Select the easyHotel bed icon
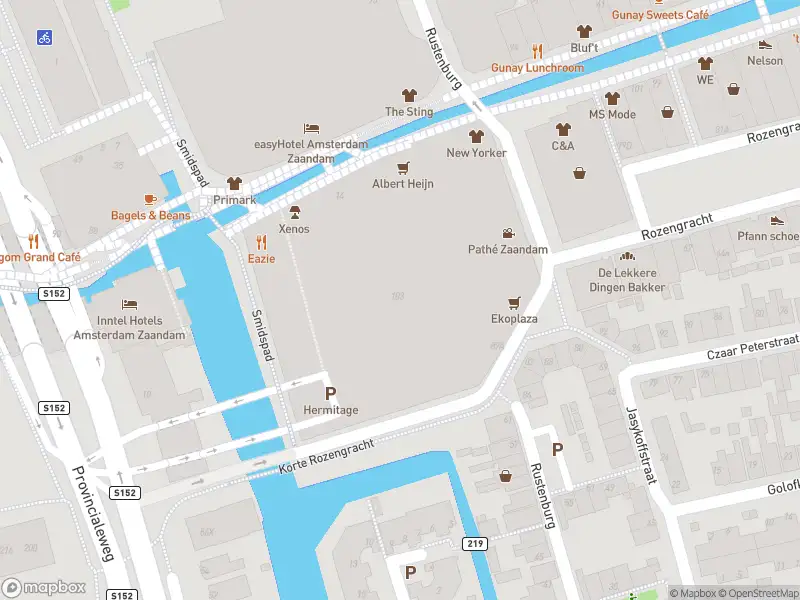This screenshot has height=600, width=800. click(311, 128)
